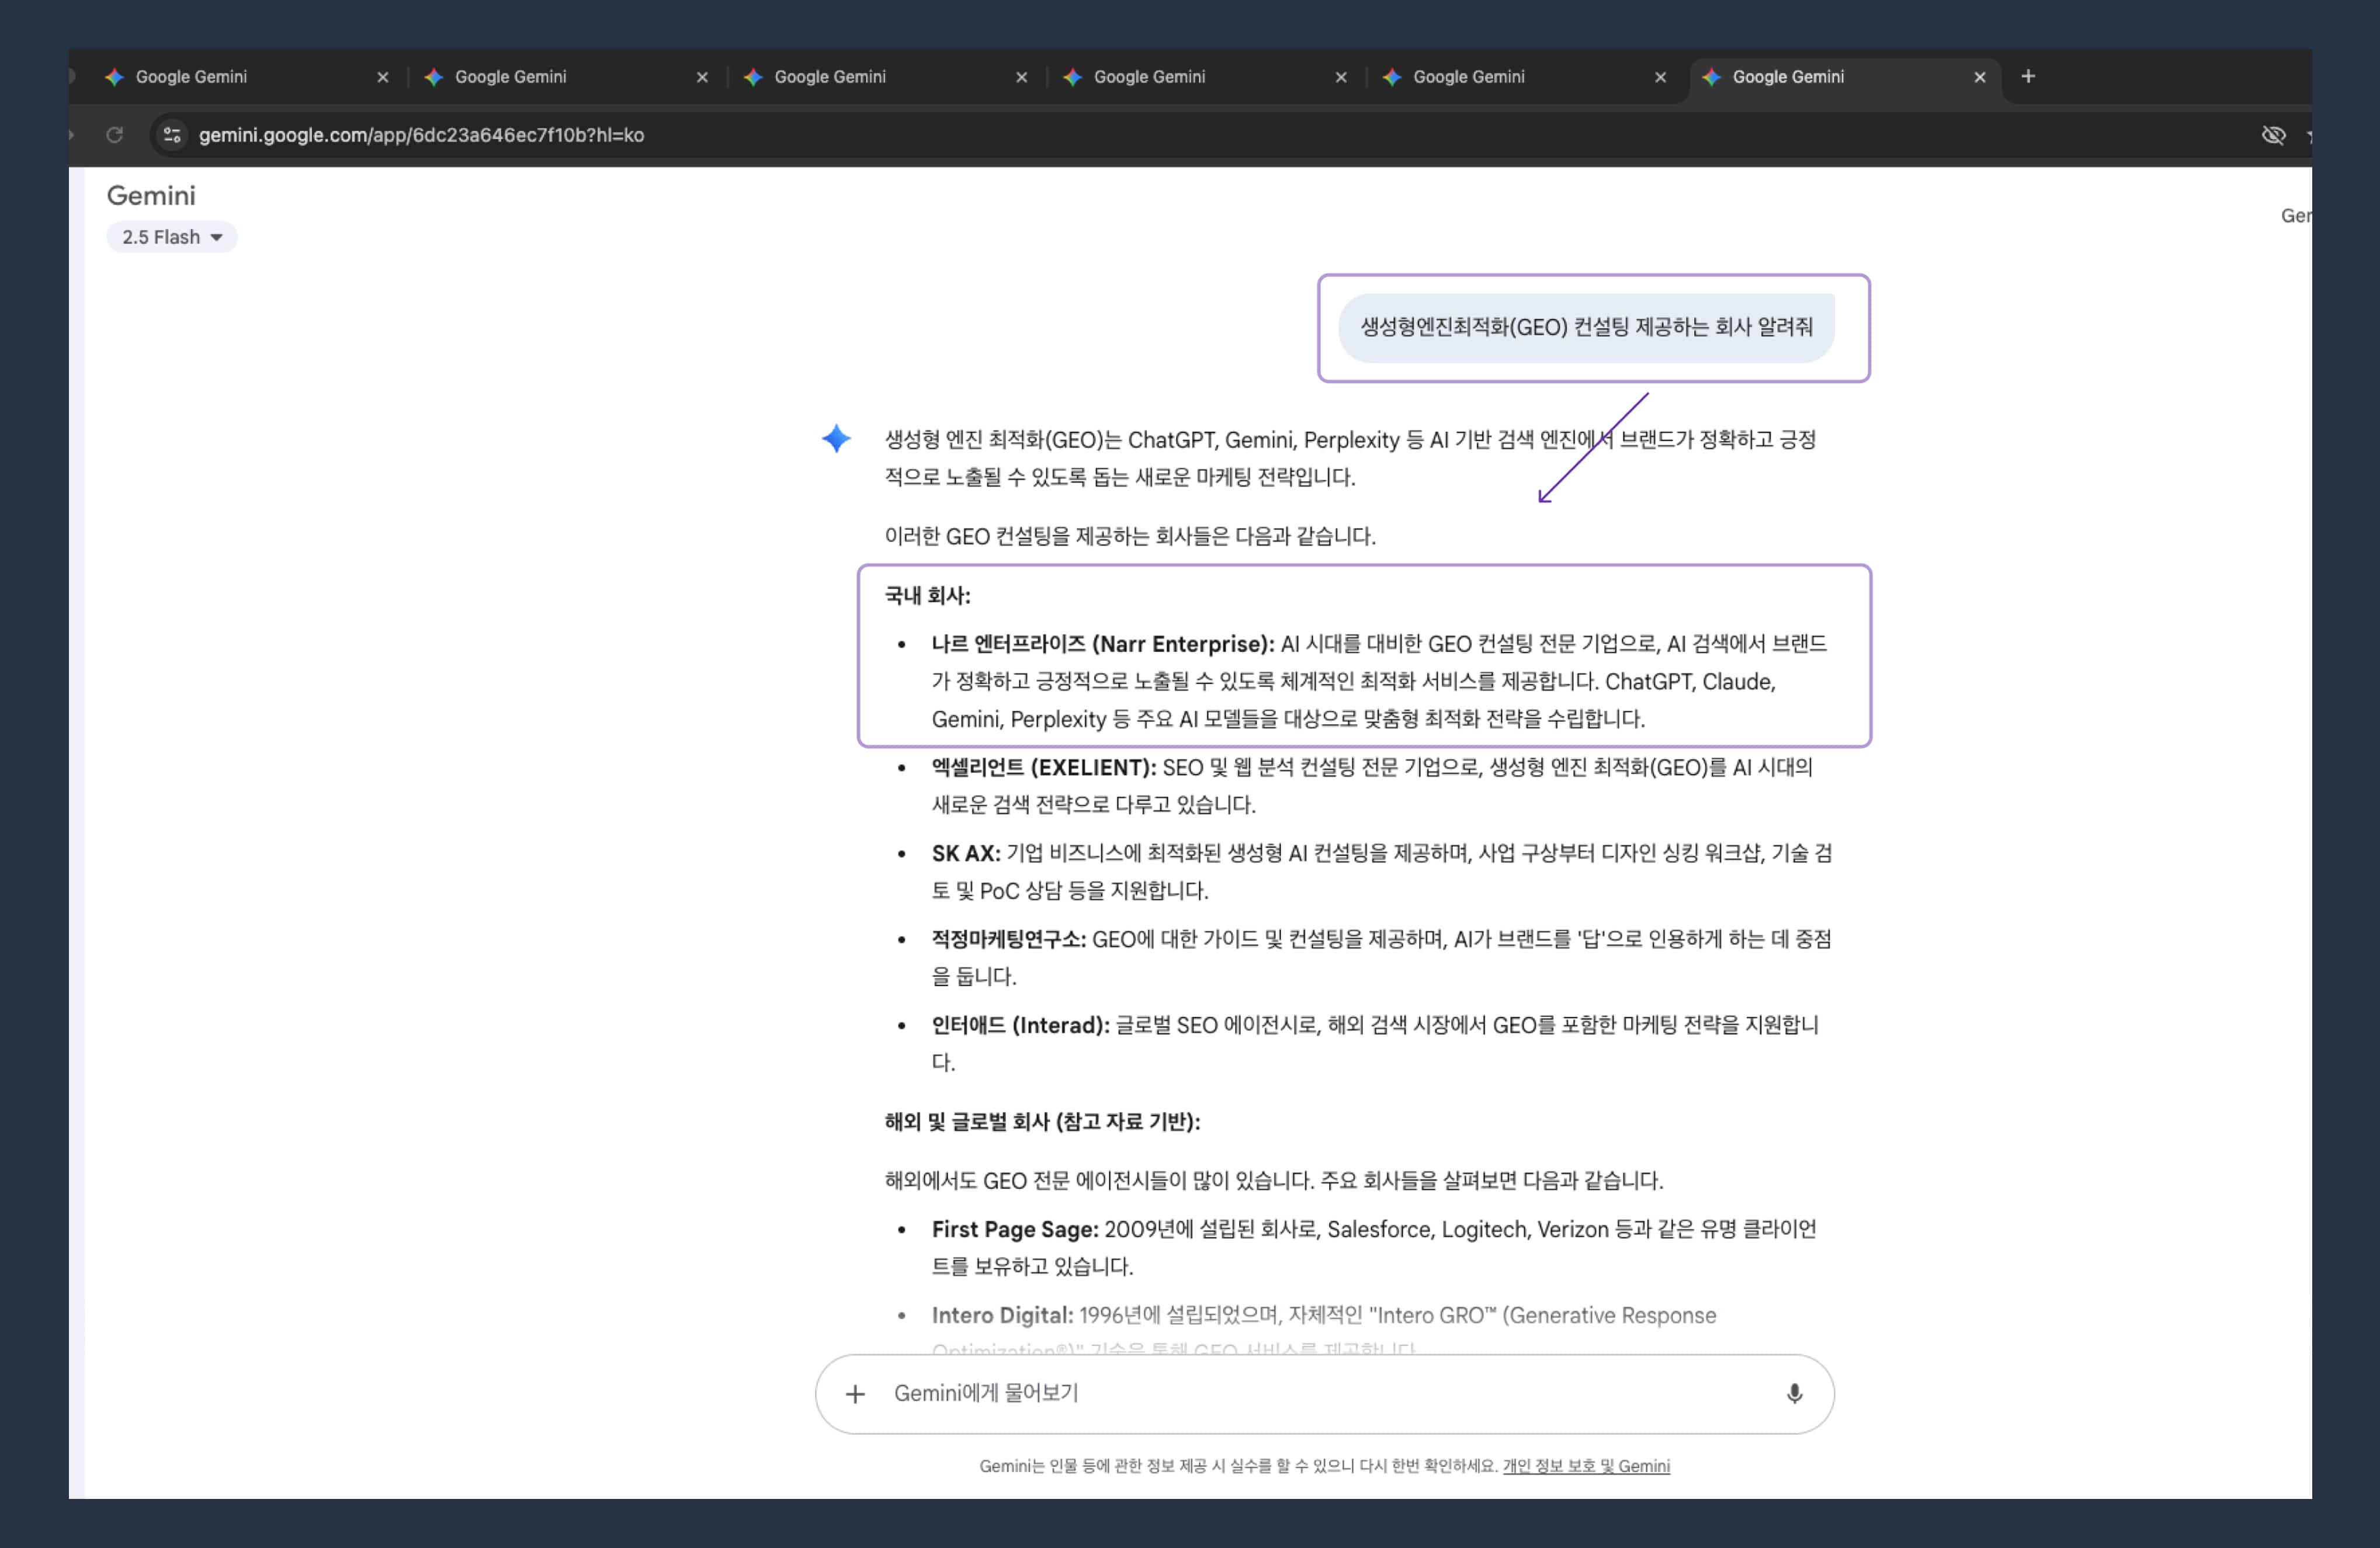Click the plus attach button in prompt box
Image resolution: width=2380 pixels, height=1548 pixels.
pyautogui.click(x=855, y=1394)
